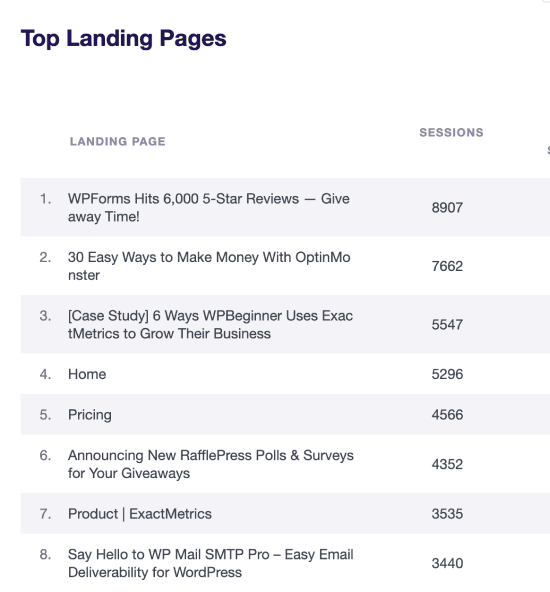Viewport: 550px width, 592px height.
Task: Open the WPForms Hits 6,000 5-Star Reviews page
Action: point(209,208)
